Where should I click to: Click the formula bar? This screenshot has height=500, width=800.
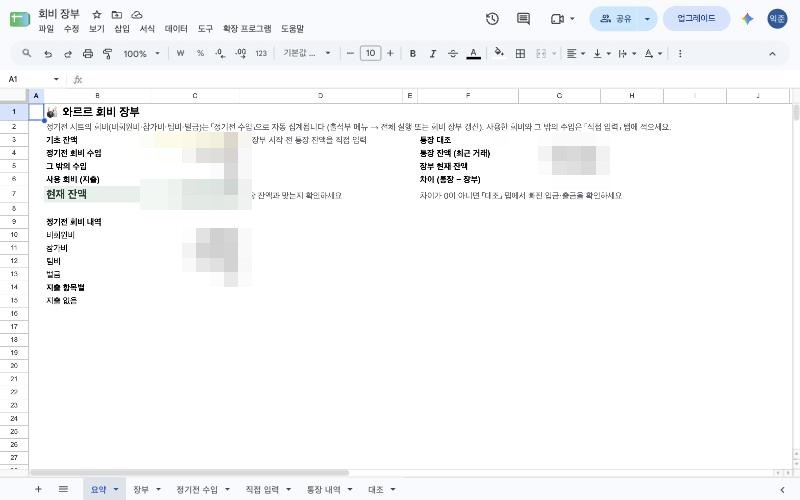(x=439, y=79)
